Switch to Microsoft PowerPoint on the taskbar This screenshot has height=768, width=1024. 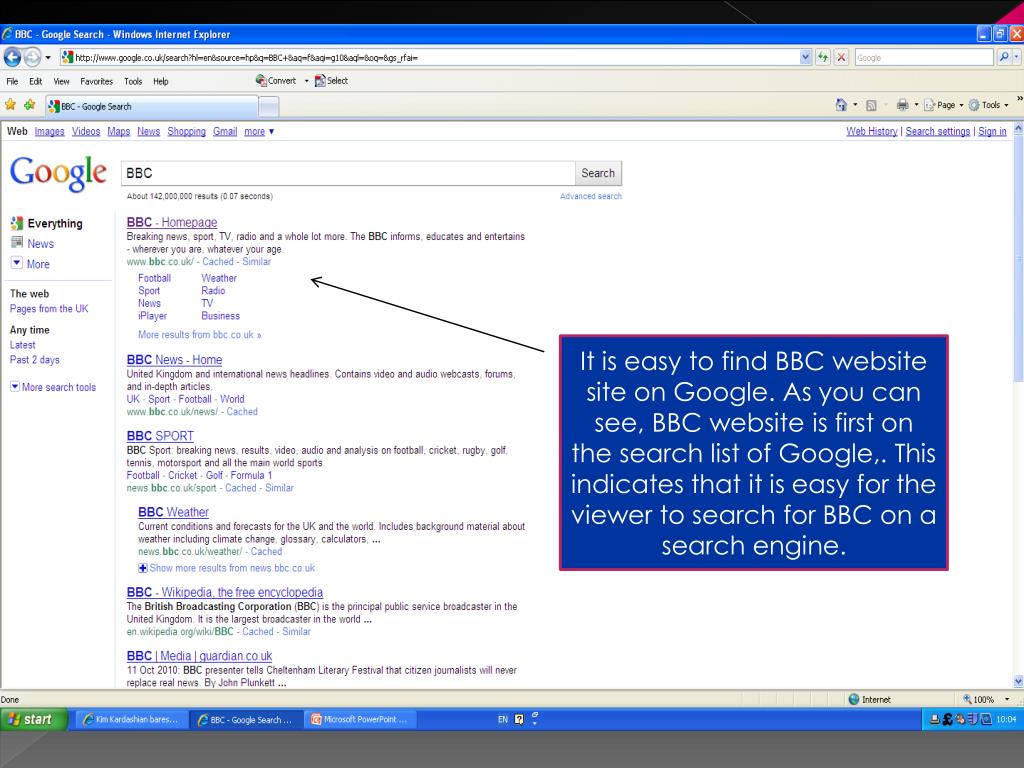click(360, 719)
